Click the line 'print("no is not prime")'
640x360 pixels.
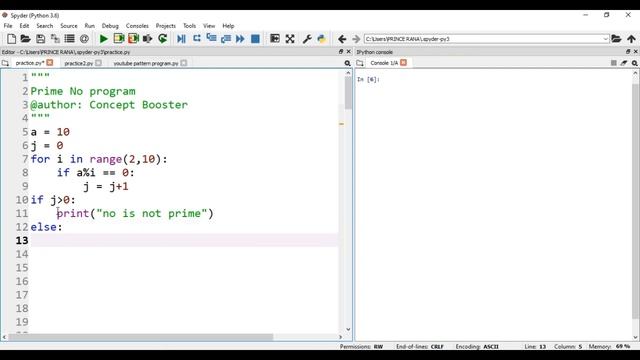pos(135,213)
